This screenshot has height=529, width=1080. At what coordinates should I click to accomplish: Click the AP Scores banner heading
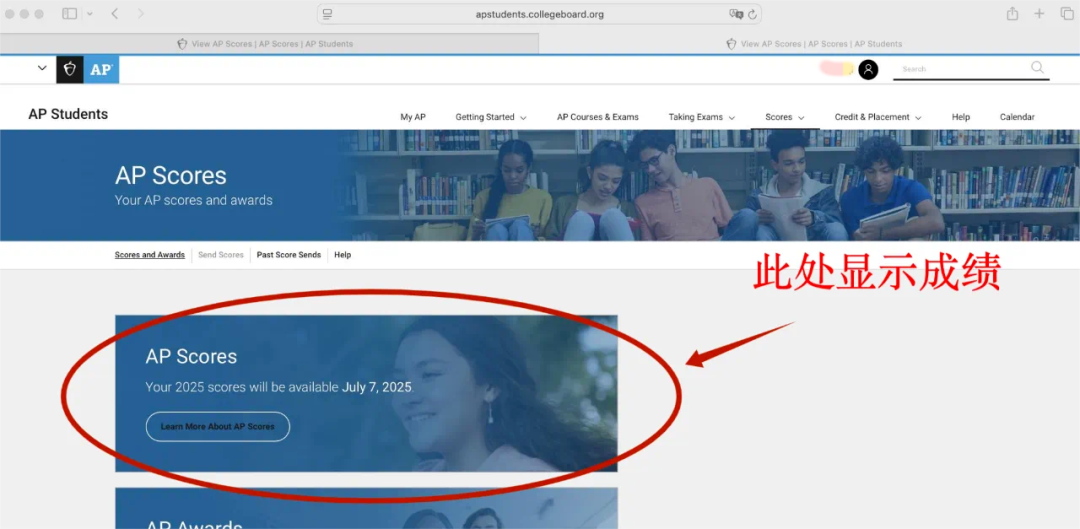coord(170,175)
